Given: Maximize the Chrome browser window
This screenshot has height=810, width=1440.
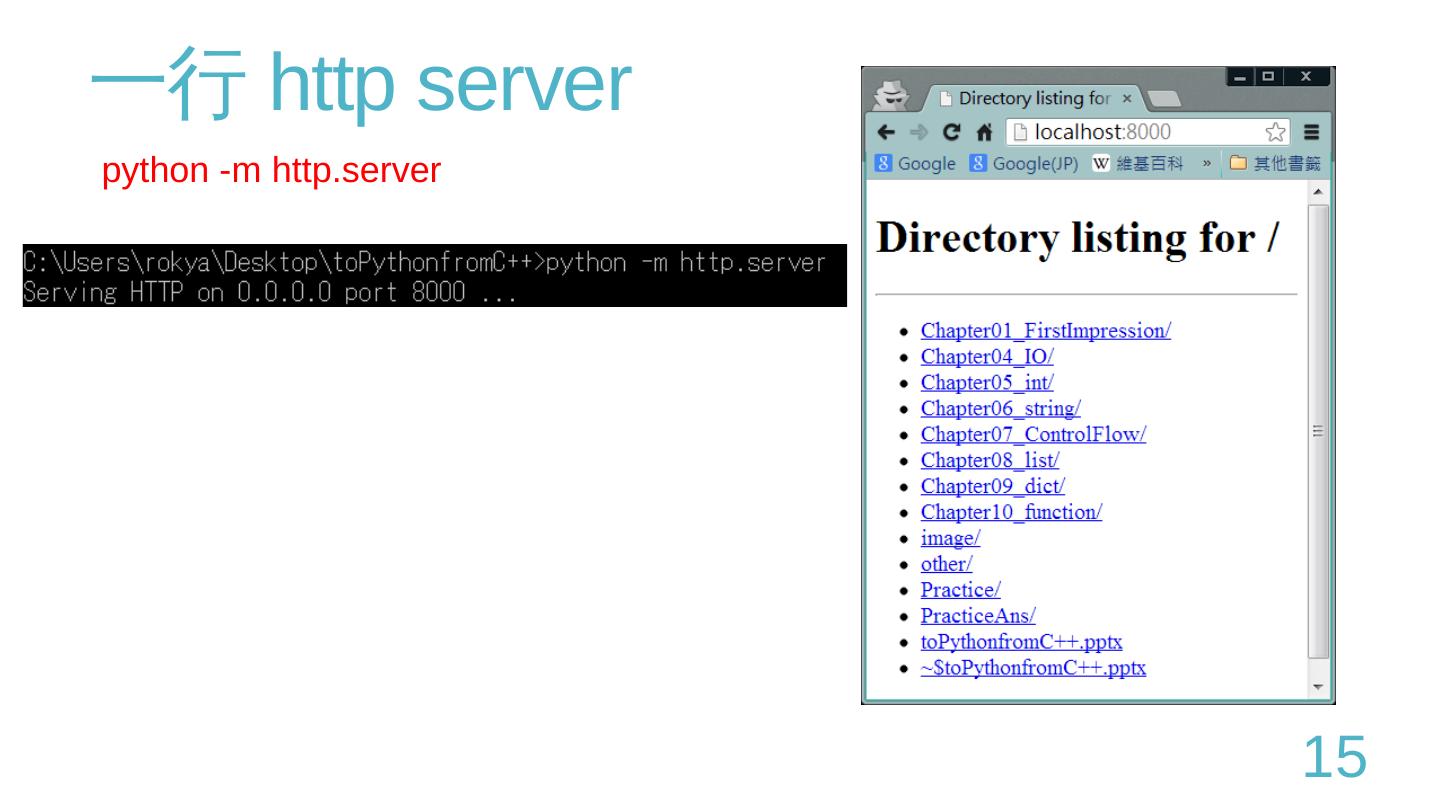Looking at the screenshot, I should coord(1268,77).
